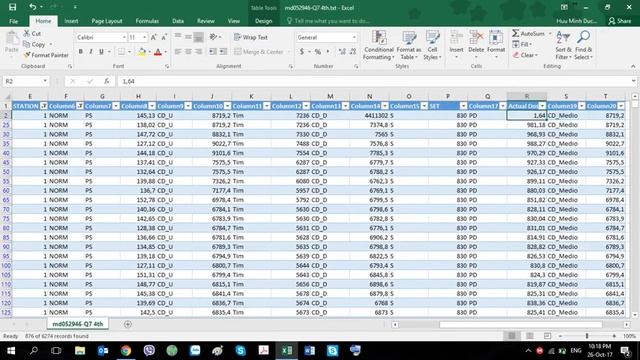The height and width of the screenshot is (360, 640).
Task: Open the STATION column filter dropdown
Action: click(43, 106)
